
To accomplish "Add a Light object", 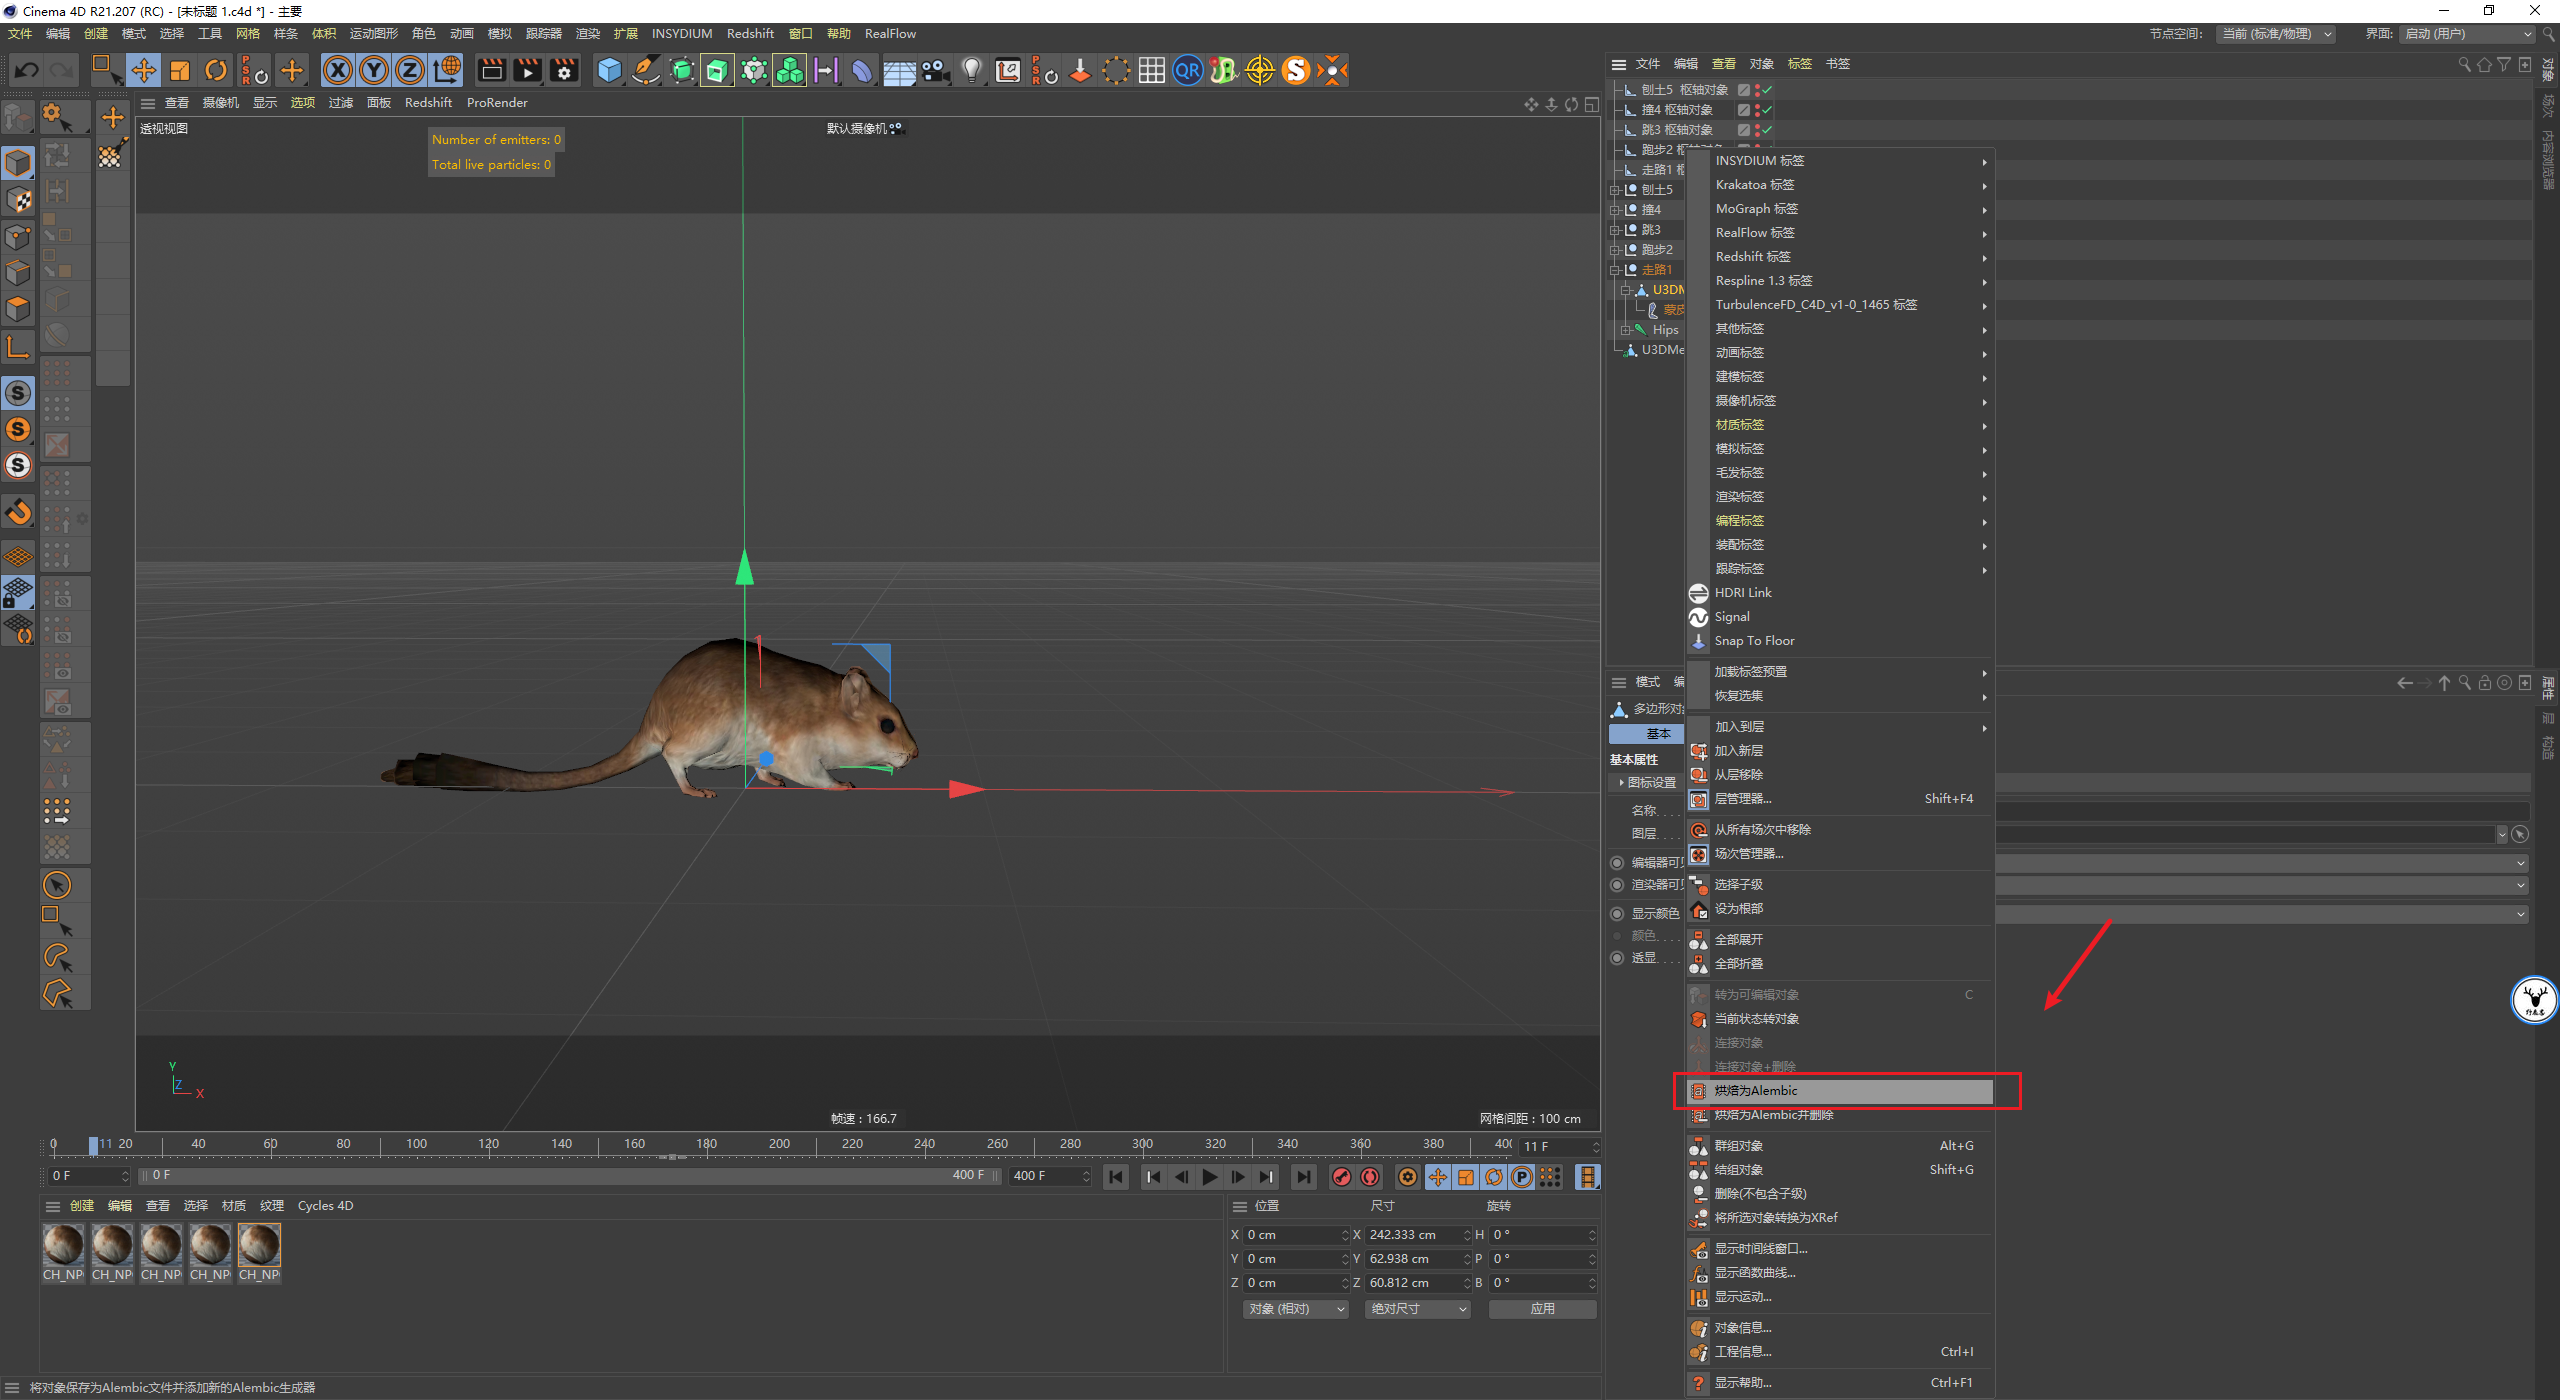I will coord(971,70).
